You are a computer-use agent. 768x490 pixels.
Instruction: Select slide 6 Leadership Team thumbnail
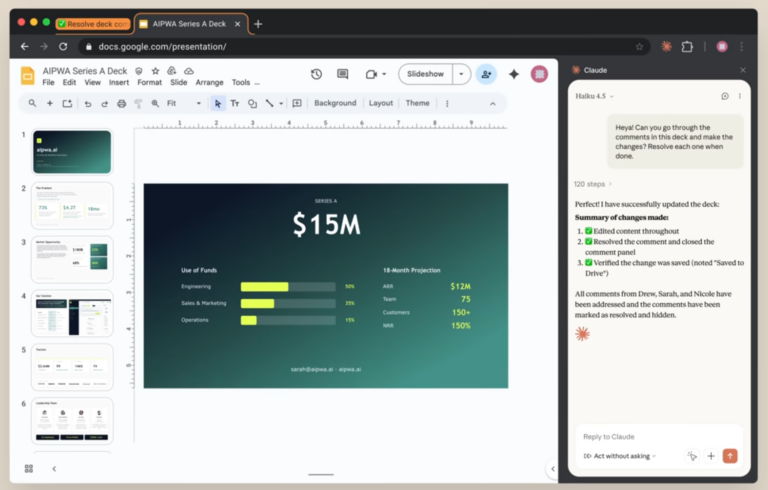tap(72, 421)
